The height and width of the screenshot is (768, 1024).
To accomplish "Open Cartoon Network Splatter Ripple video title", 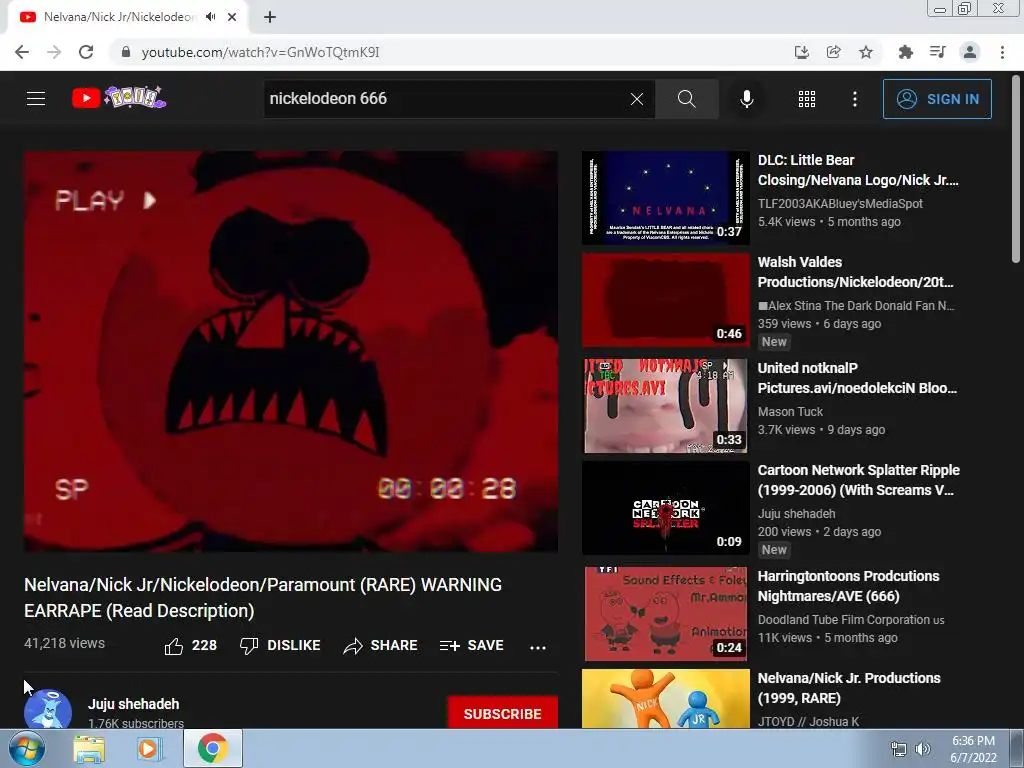I will point(858,480).
